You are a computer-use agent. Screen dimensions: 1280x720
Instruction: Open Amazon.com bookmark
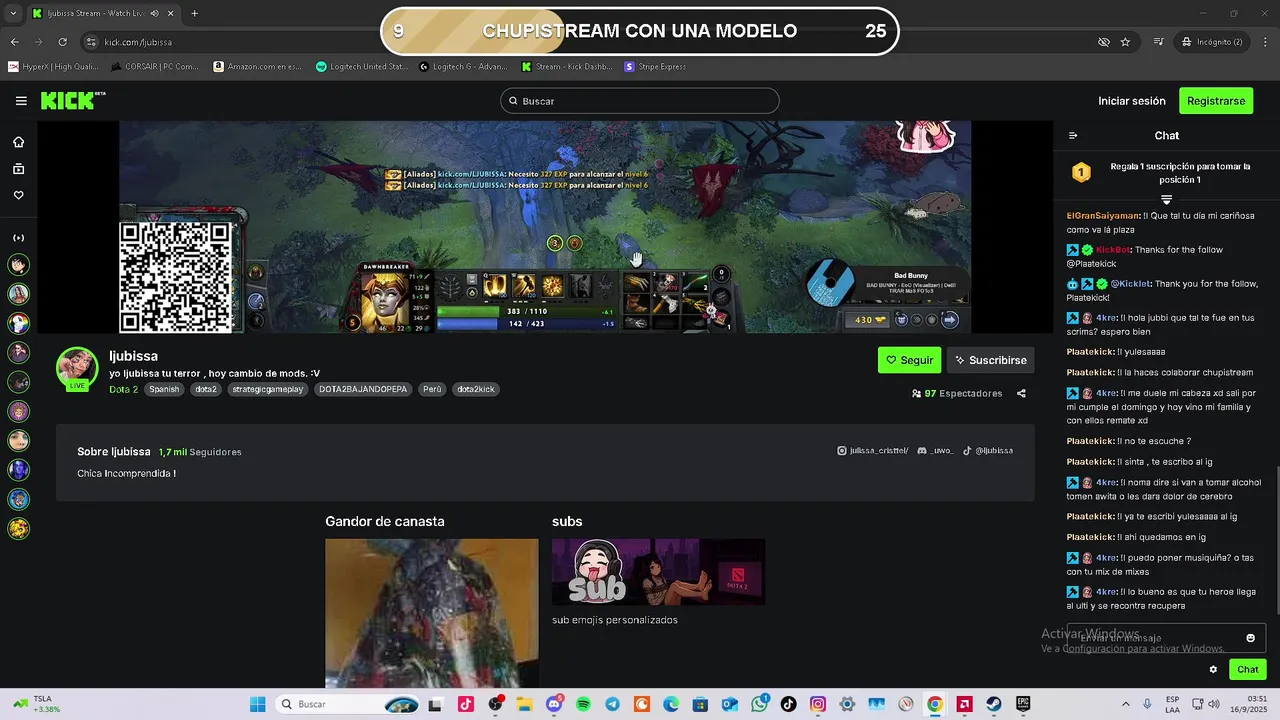click(258, 67)
